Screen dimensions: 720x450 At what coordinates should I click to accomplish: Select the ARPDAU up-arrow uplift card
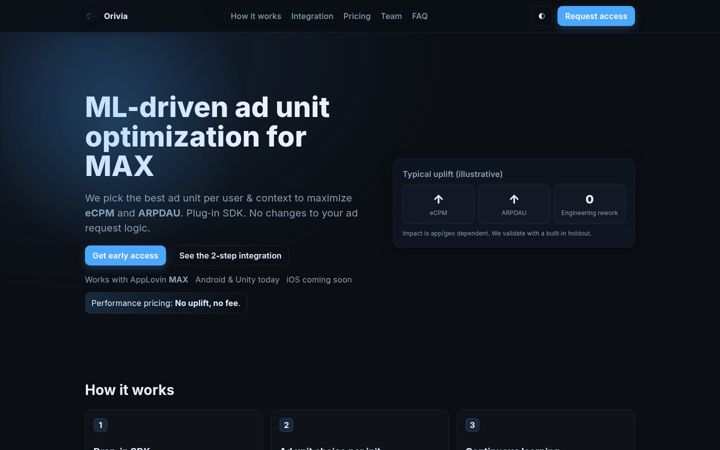(x=514, y=204)
